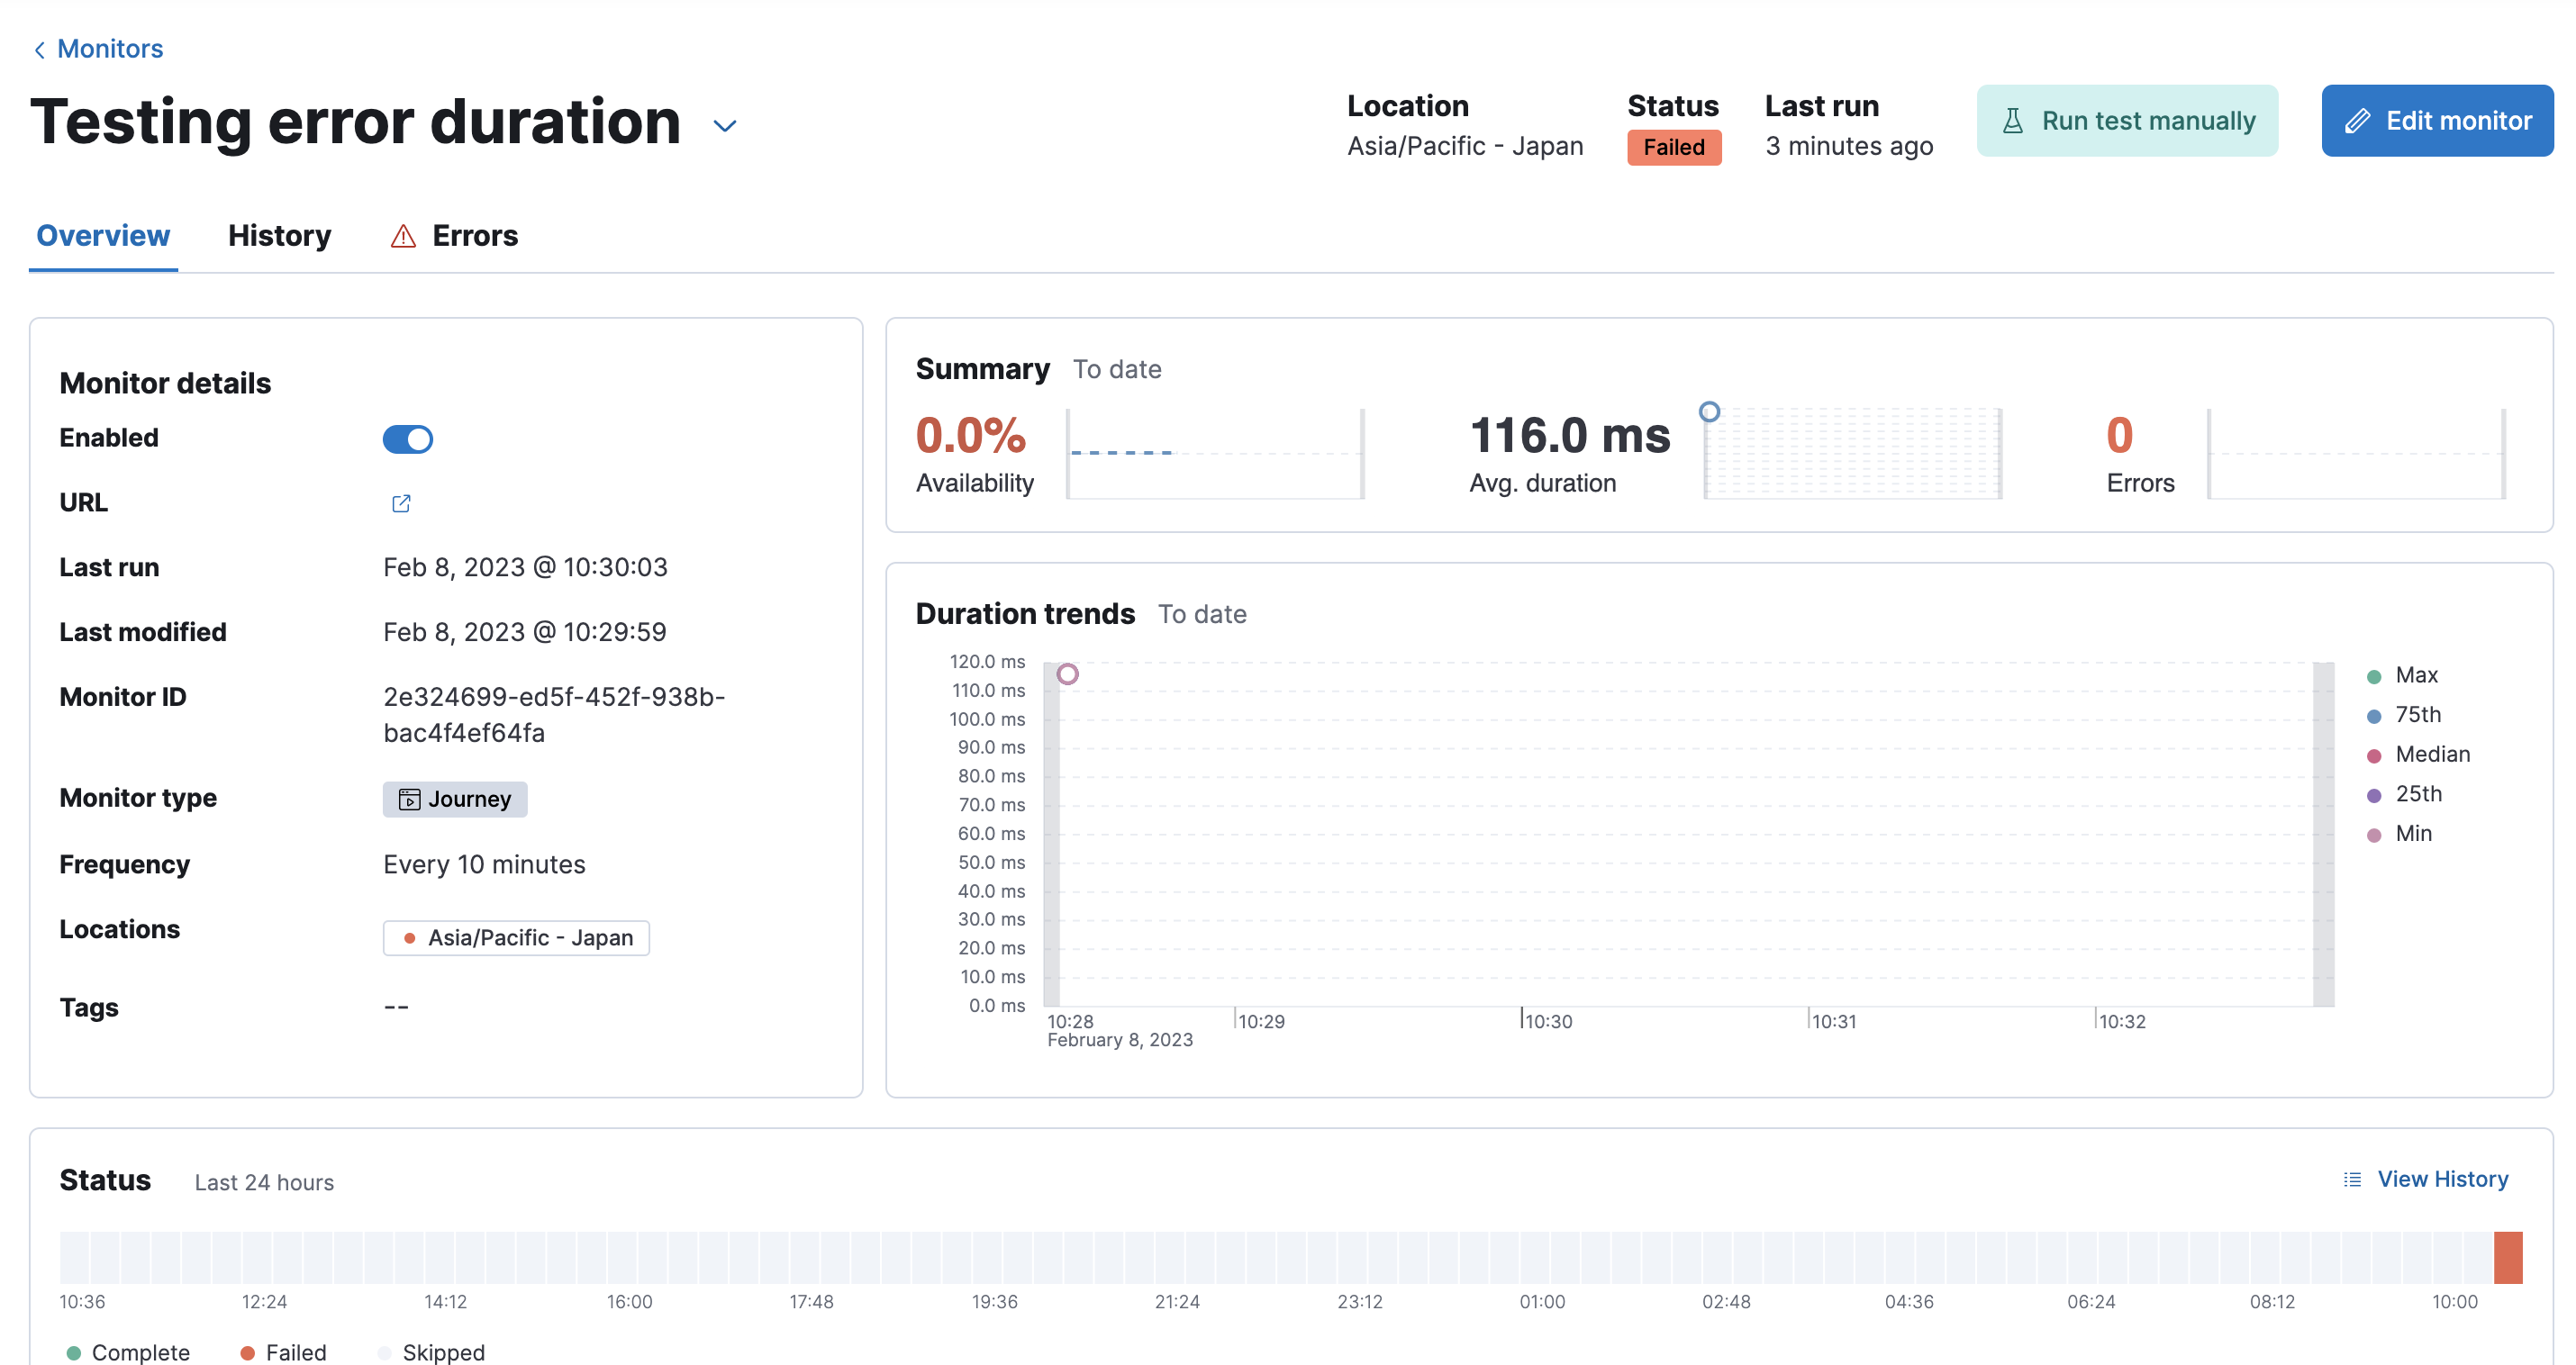Toggle 75th percentile legend color dot
This screenshot has height=1365, width=2576.
pos(2373,716)
